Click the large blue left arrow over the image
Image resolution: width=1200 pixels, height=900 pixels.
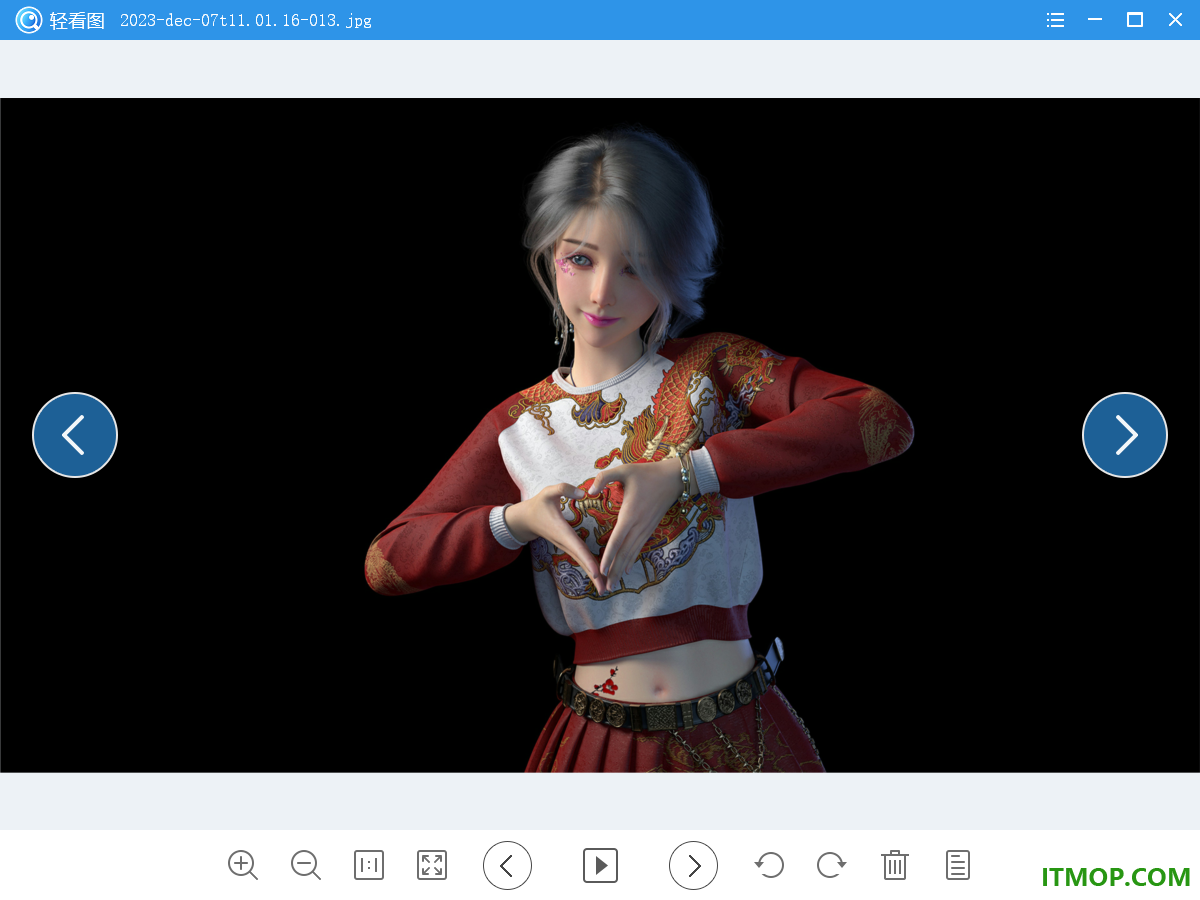[x=75, y=435]
